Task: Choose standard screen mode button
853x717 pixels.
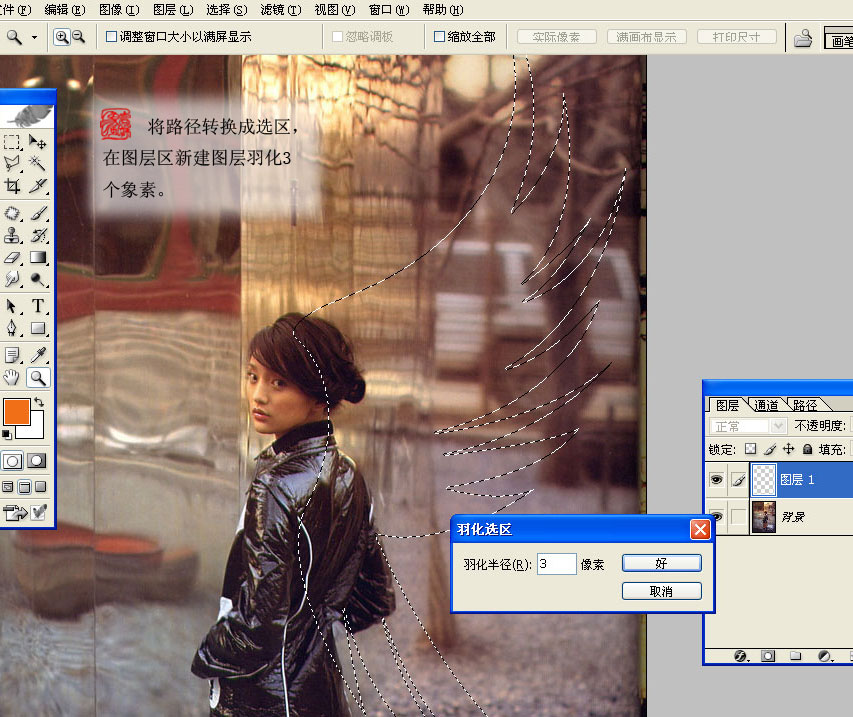Action: [x=8, y=487]
